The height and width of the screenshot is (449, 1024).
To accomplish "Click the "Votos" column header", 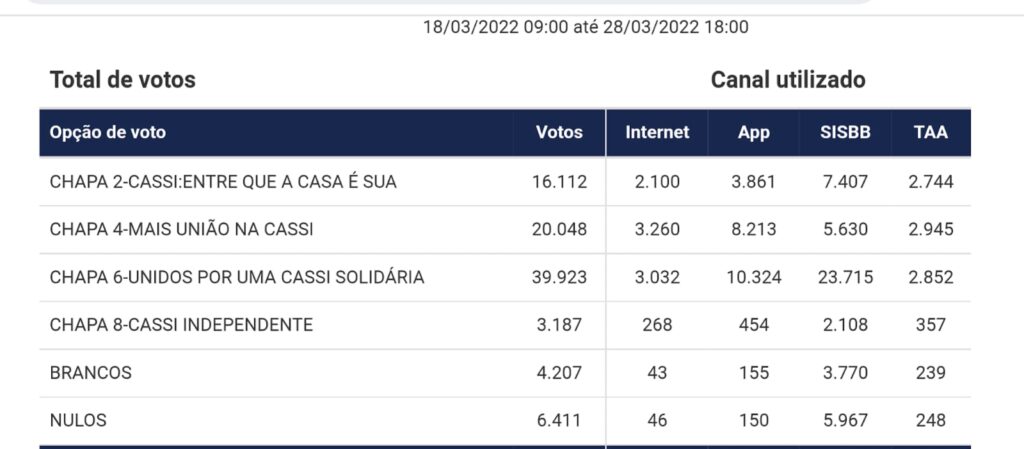I will click(x=559, y=132).
